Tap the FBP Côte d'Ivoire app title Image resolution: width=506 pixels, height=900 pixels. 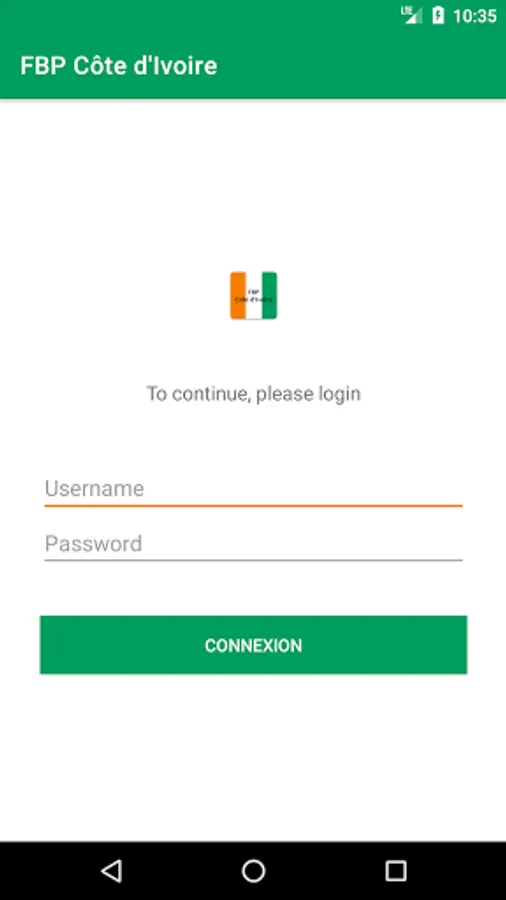(119, 66)
